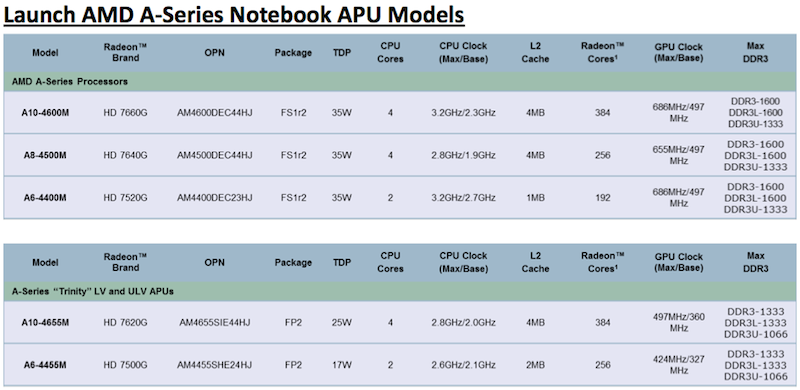Select the 2.8GHz/2.0GHz CPU clock value
The height and width of the screenshot is (390, 800).
click(463, 323)
